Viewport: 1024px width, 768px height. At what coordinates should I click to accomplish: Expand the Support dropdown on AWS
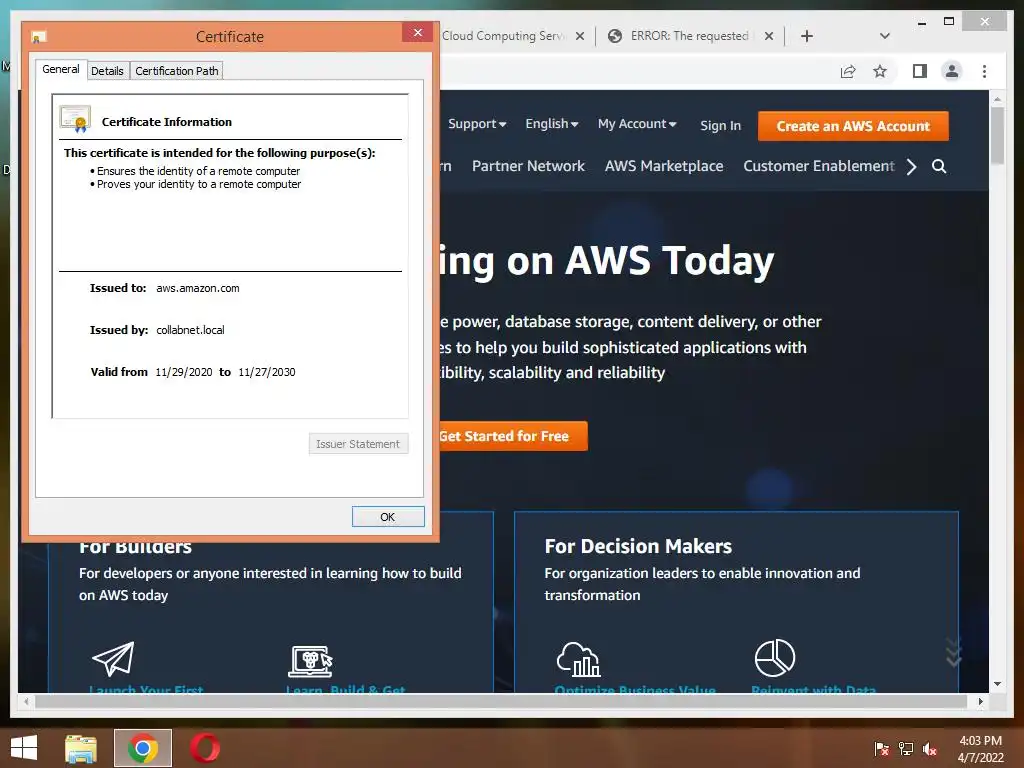pyautogui.click(x=477, y=124)
